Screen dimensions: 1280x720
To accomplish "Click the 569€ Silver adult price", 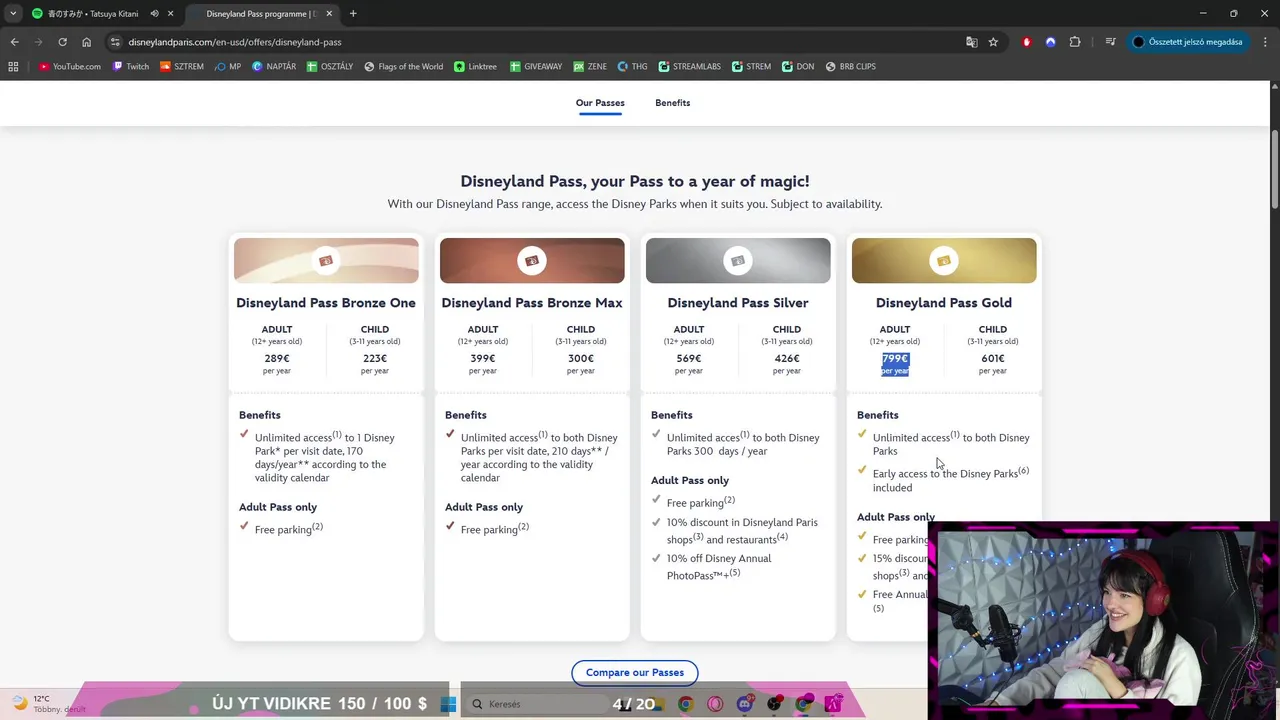I will (x=689, y=358).
